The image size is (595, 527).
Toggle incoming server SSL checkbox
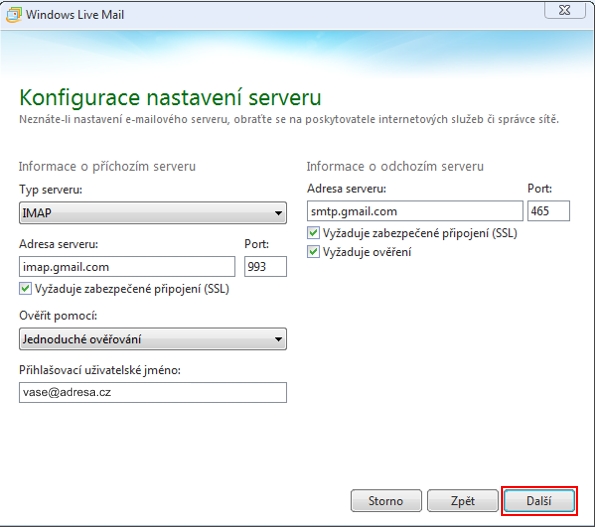tap(25, 289)
